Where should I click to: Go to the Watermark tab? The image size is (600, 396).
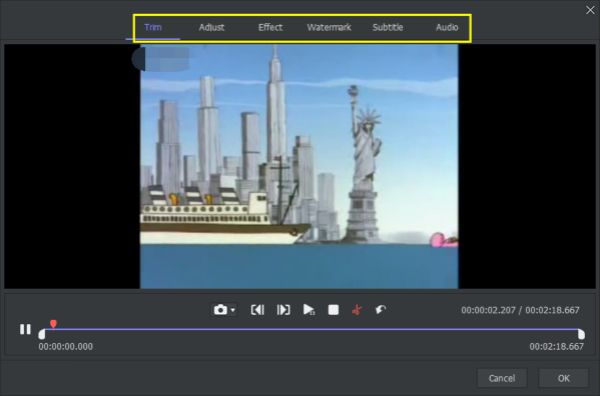[x=329, y=27]
